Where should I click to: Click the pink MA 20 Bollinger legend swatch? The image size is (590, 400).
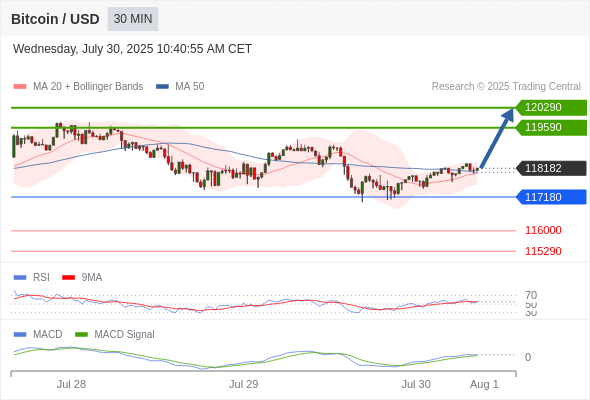20,87
